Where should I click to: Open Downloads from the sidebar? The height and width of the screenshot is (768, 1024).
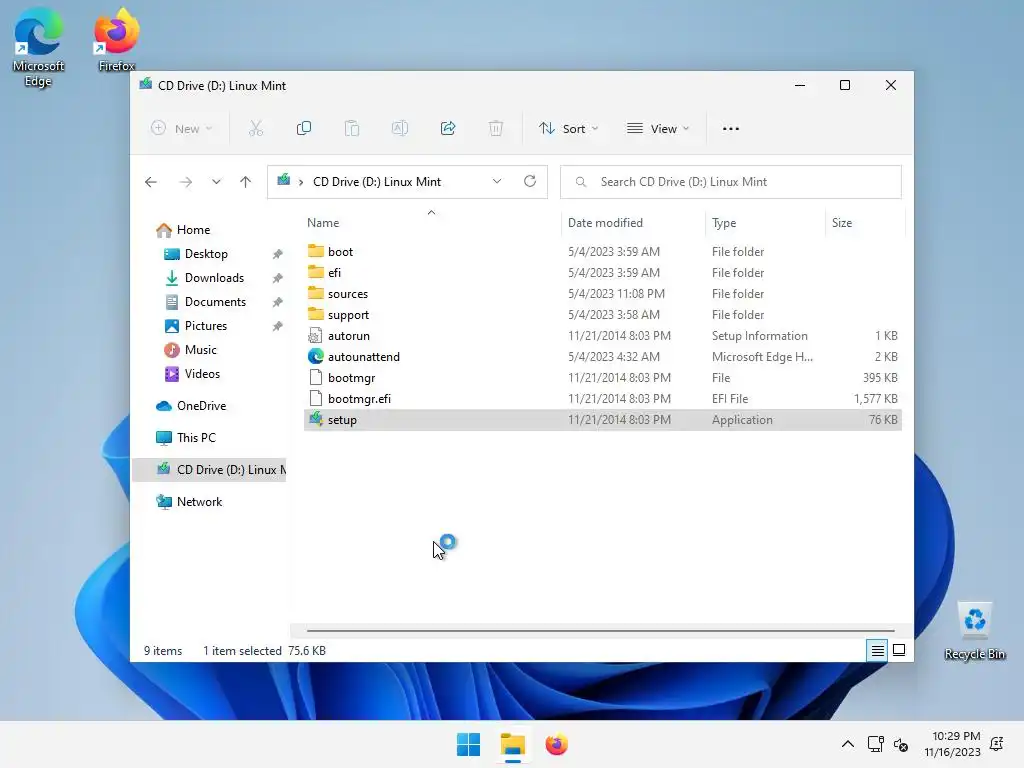[214, 278]
